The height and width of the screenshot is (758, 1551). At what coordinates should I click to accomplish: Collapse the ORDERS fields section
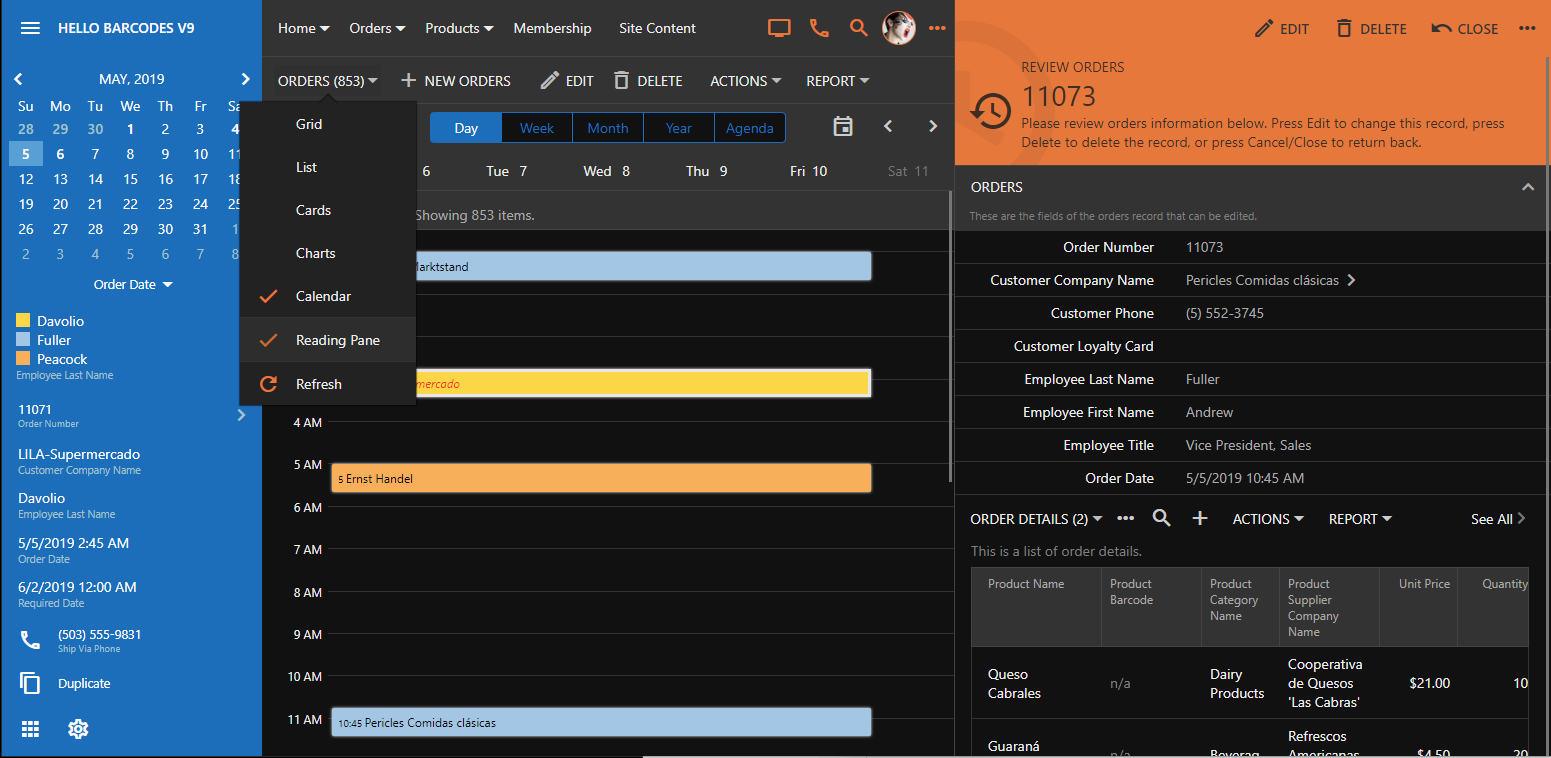[x=1528, y=186]
